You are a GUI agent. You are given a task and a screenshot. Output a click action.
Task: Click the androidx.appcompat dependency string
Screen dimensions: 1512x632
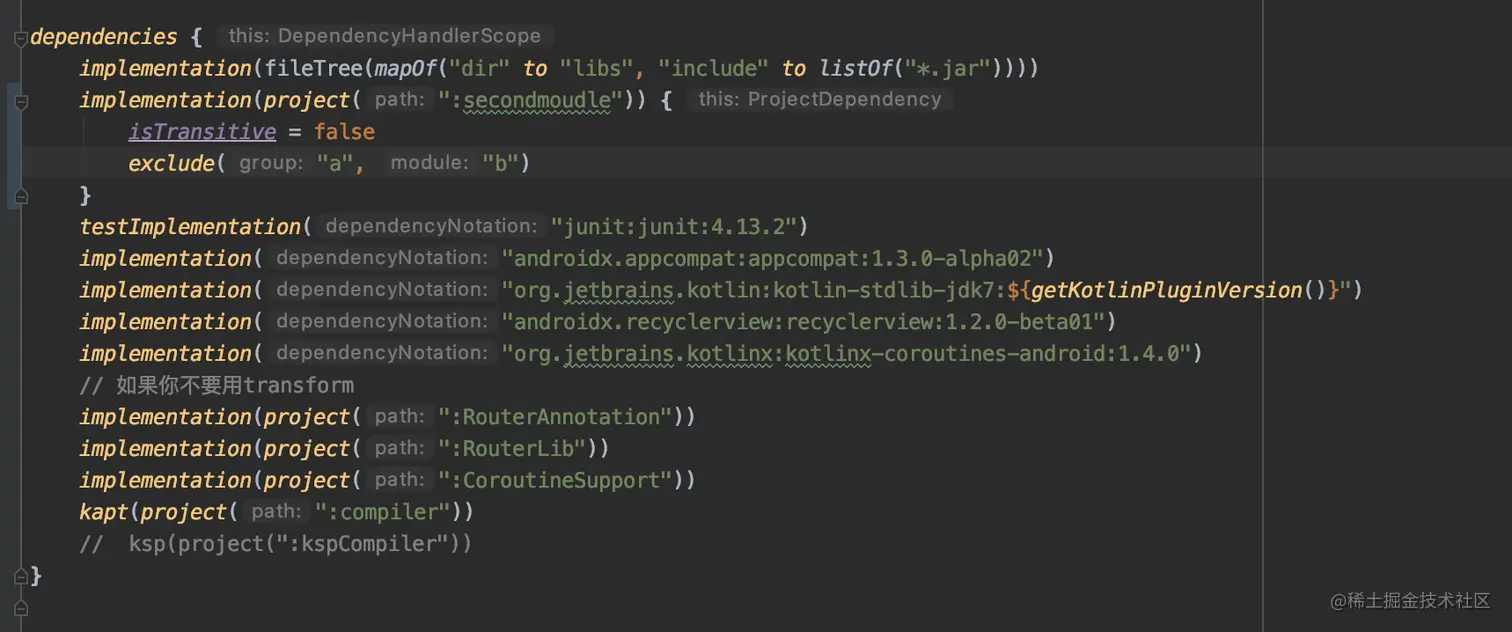[772, 258]
